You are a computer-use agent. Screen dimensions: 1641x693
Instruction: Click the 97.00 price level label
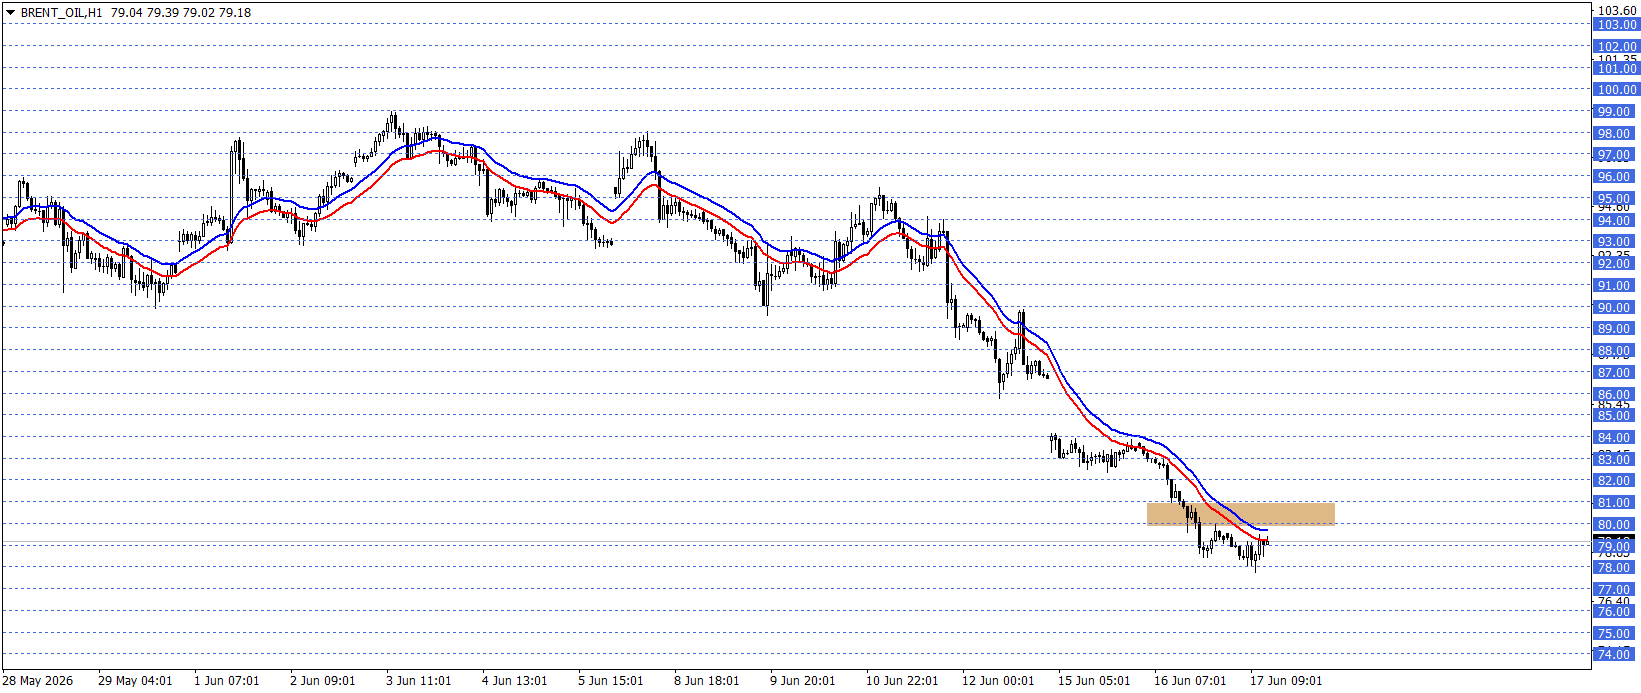coord(1616,155)
